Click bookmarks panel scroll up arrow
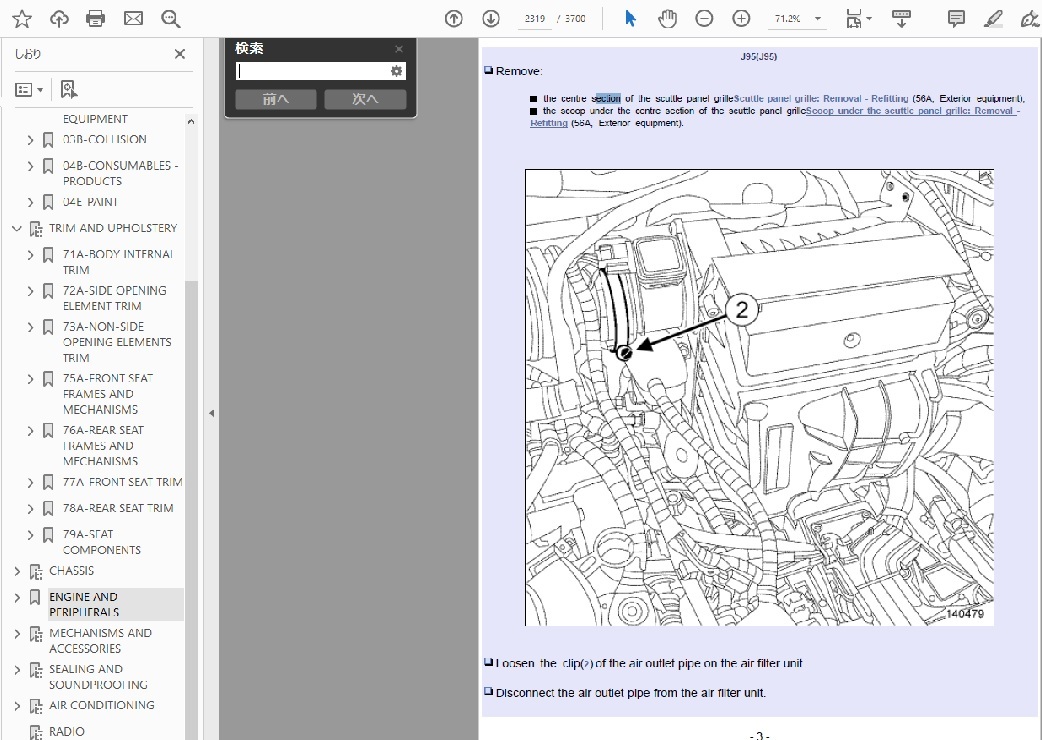This screenshot has width=1042, height=740. [191, 122]
